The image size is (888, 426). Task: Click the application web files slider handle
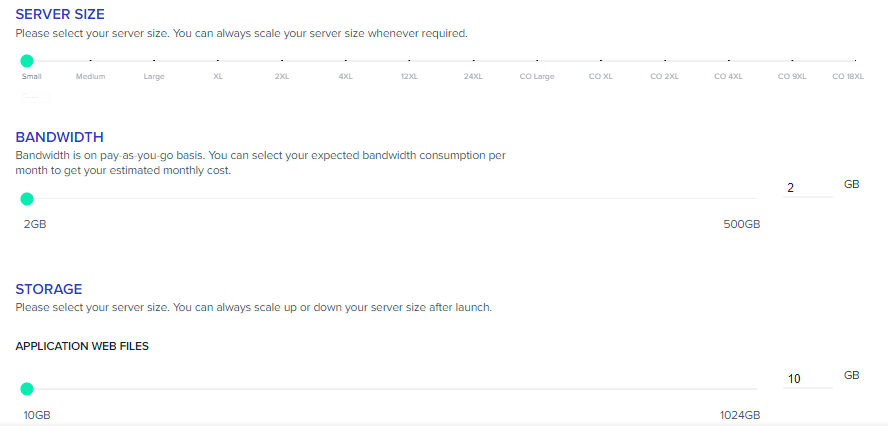[27, 389]
